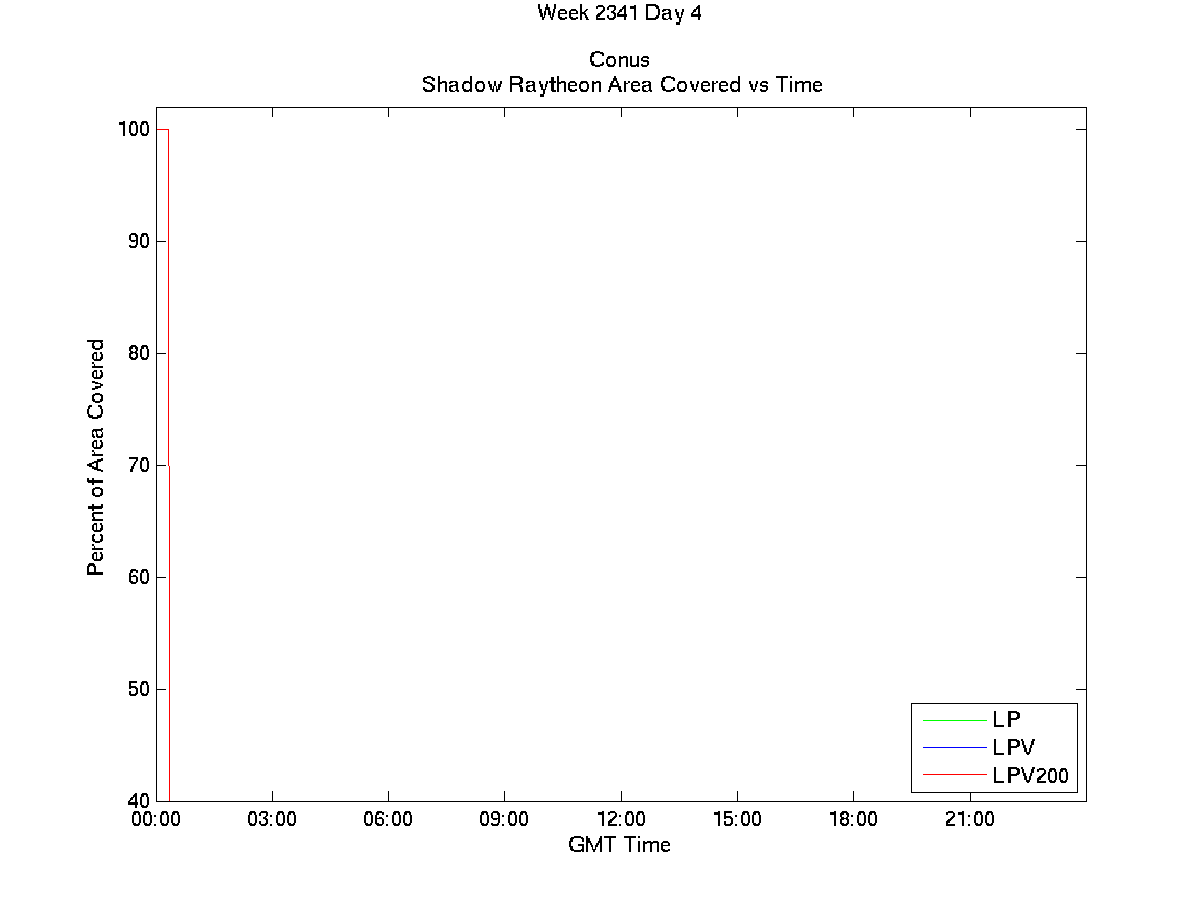Click the red LPV200 line sample in legend
Viewport: 1200px width, 900px height.
[x=954, y=774]
